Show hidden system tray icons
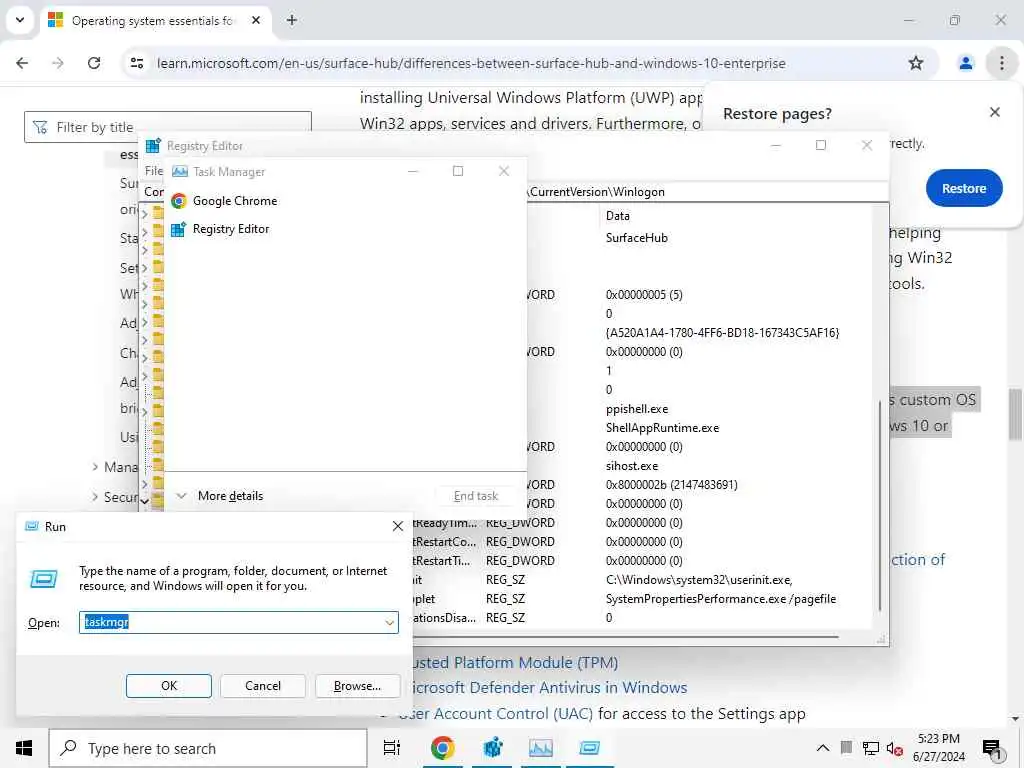The width and height of the screenshot is (1024, 768). tap(823, 748)
